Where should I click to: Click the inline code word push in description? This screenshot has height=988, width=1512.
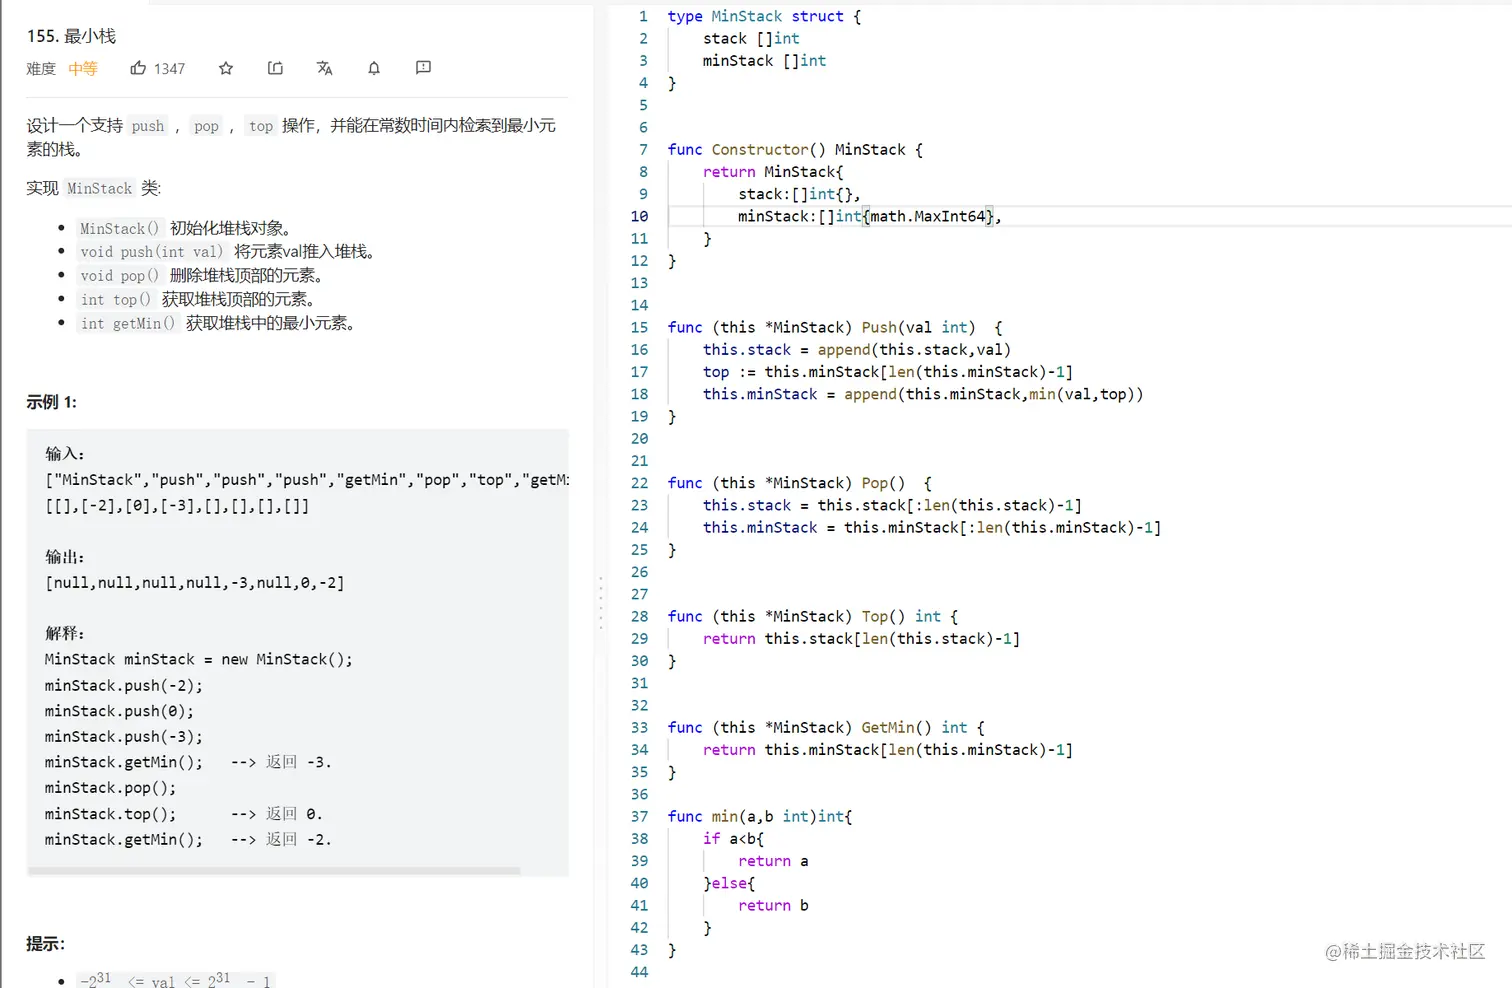(148, 126)
